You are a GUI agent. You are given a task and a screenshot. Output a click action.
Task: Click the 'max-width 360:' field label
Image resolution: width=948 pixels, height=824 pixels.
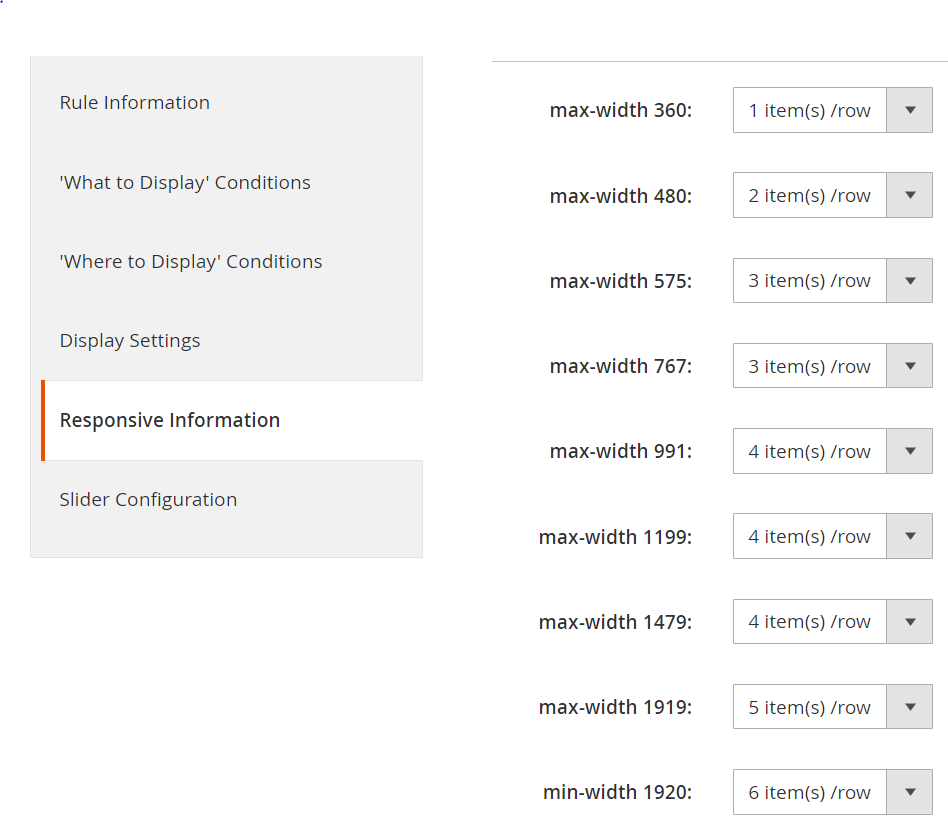point(620,111)
